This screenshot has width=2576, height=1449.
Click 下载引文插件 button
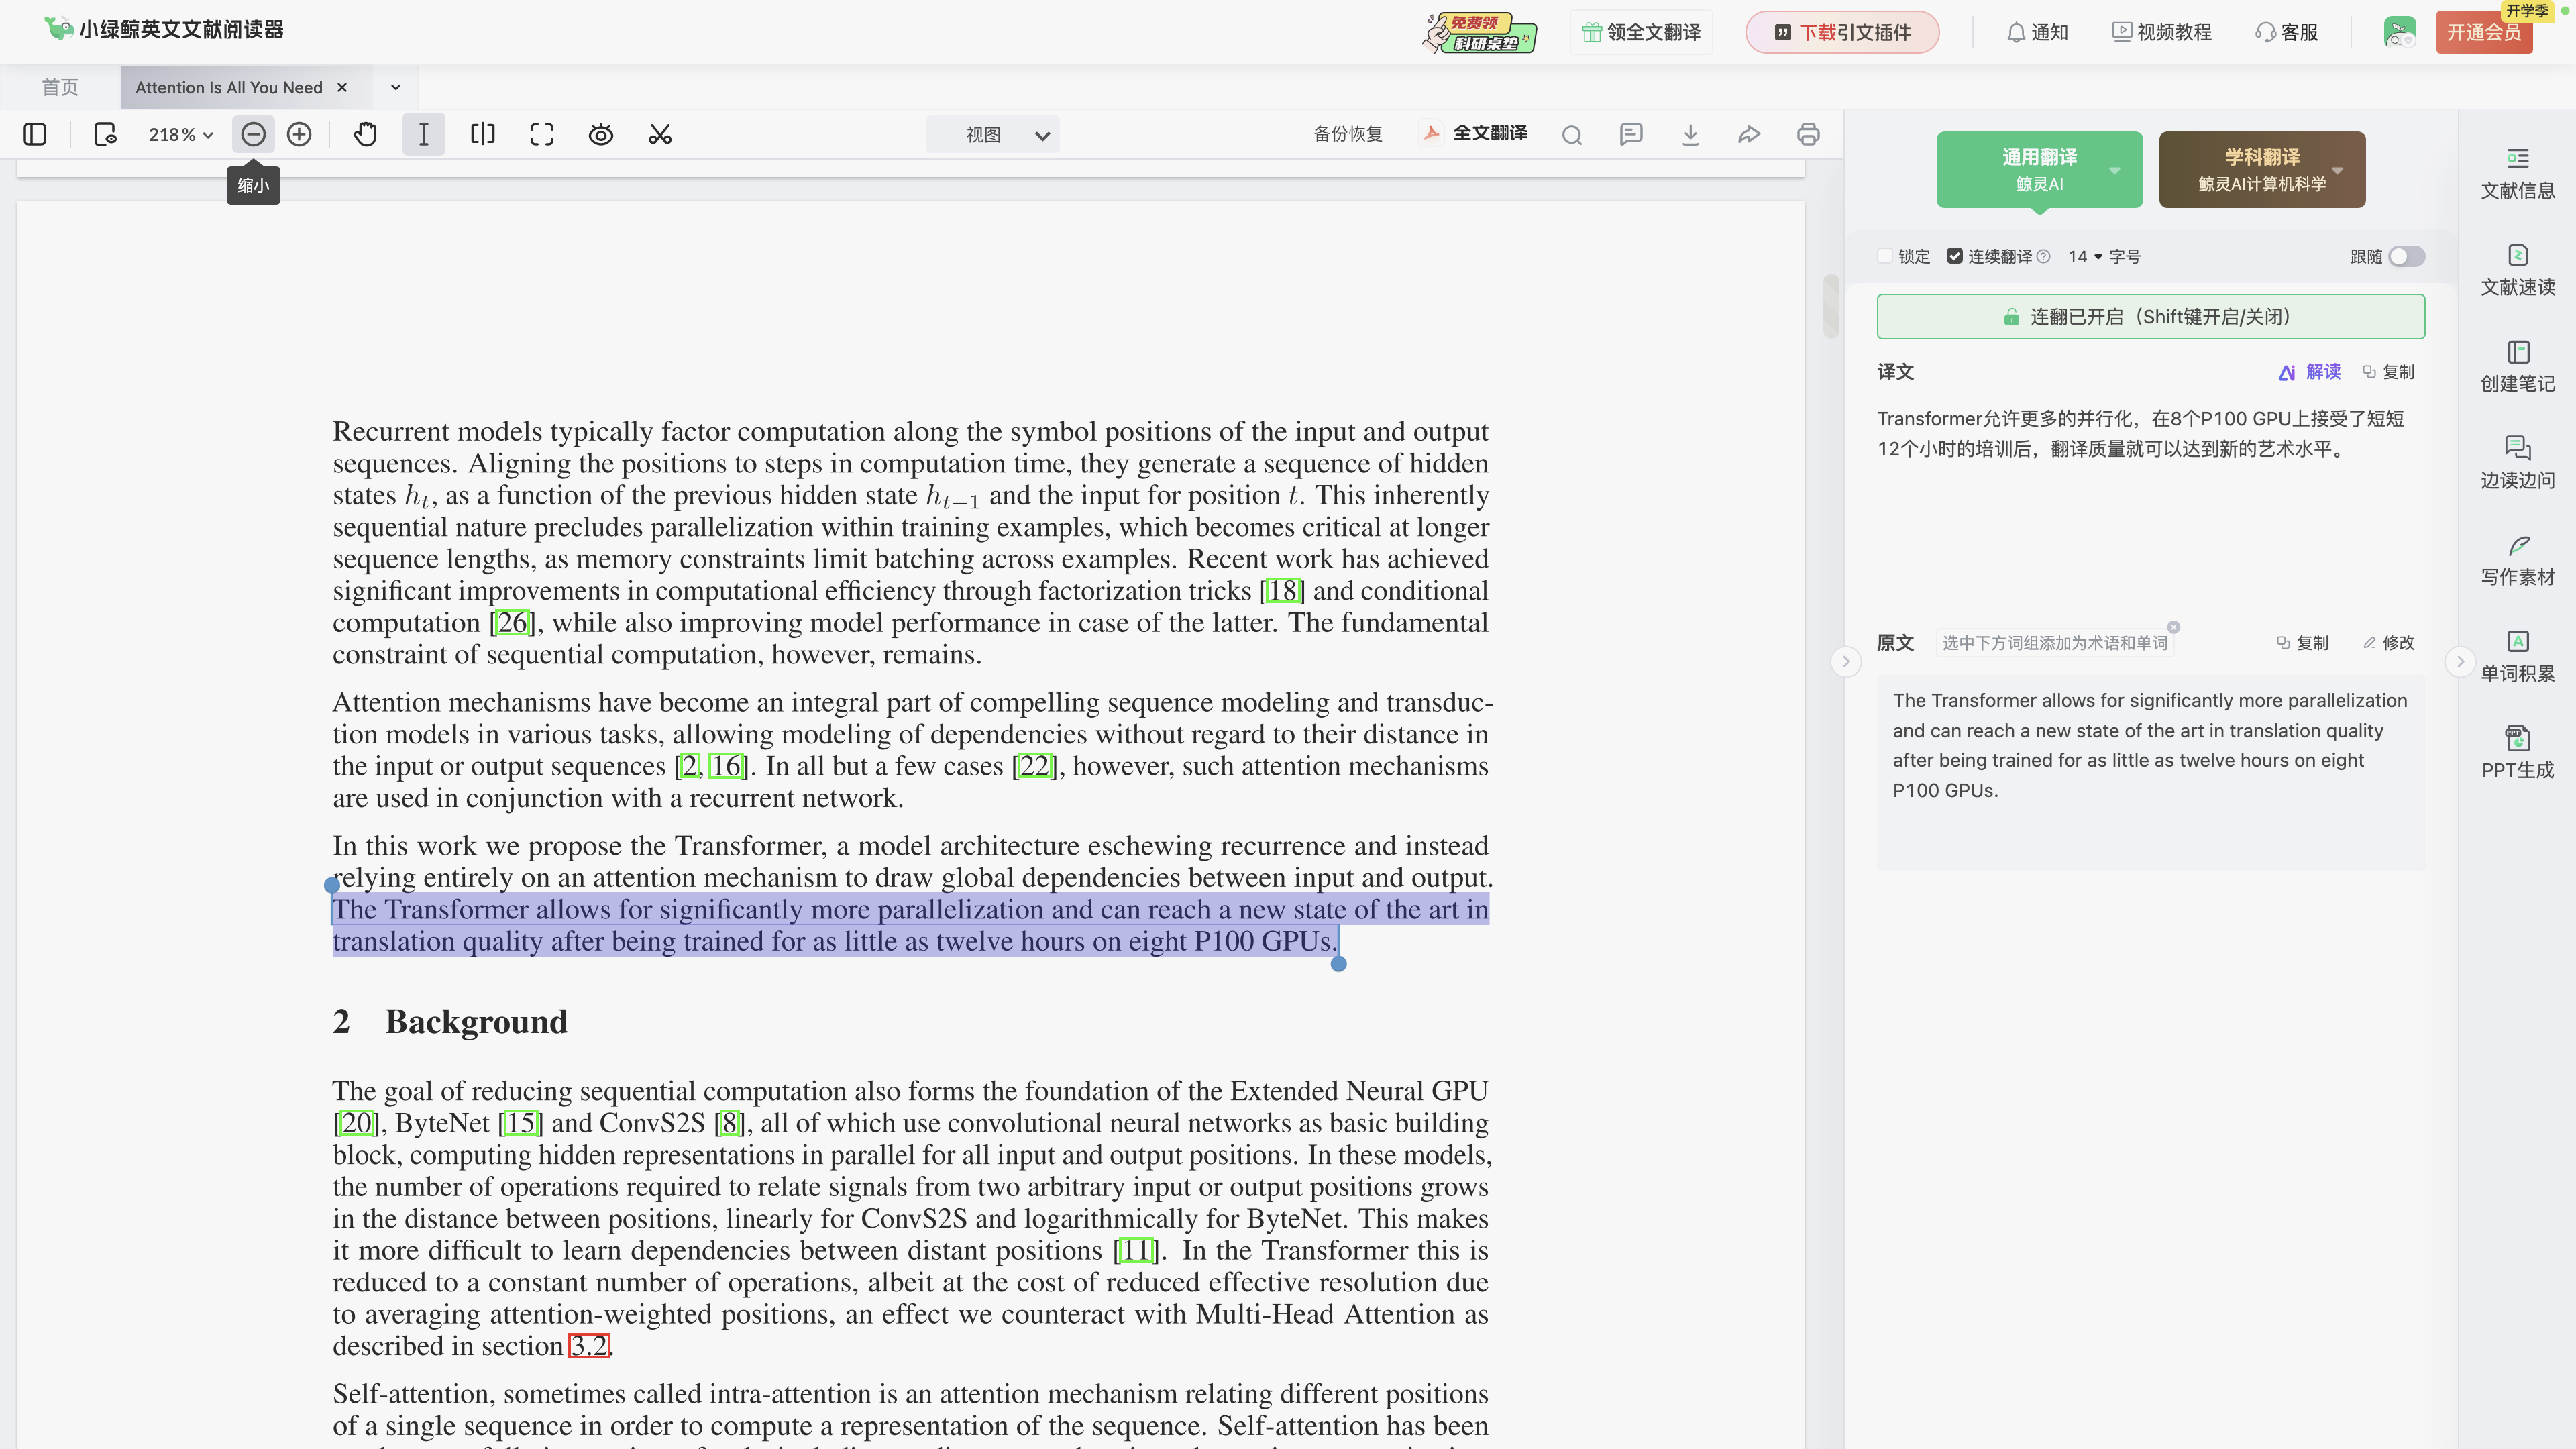click(1842, 32)
